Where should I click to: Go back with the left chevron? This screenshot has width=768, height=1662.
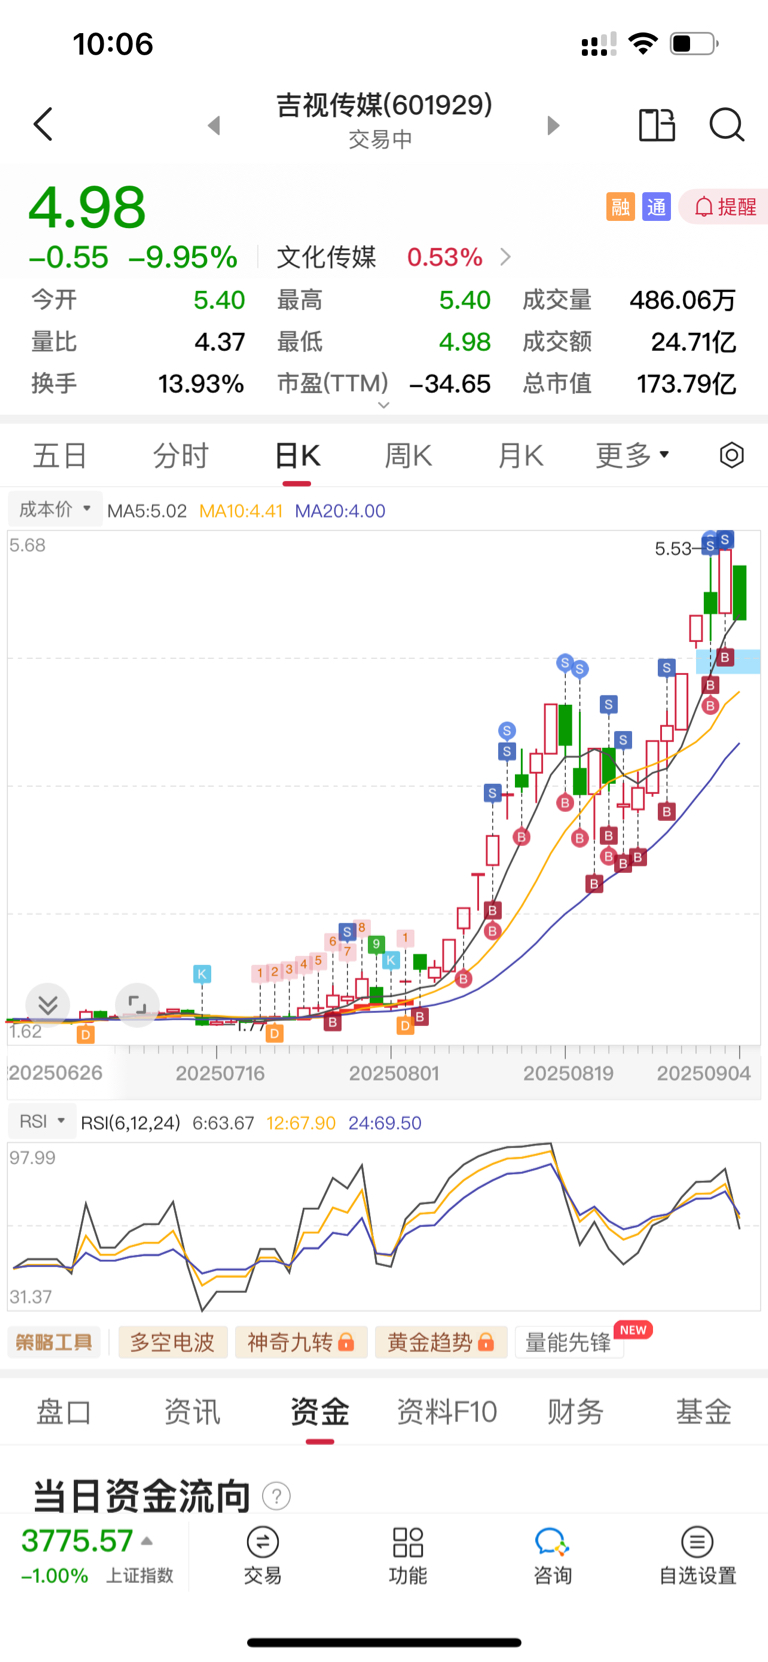(x=43, y=125)
